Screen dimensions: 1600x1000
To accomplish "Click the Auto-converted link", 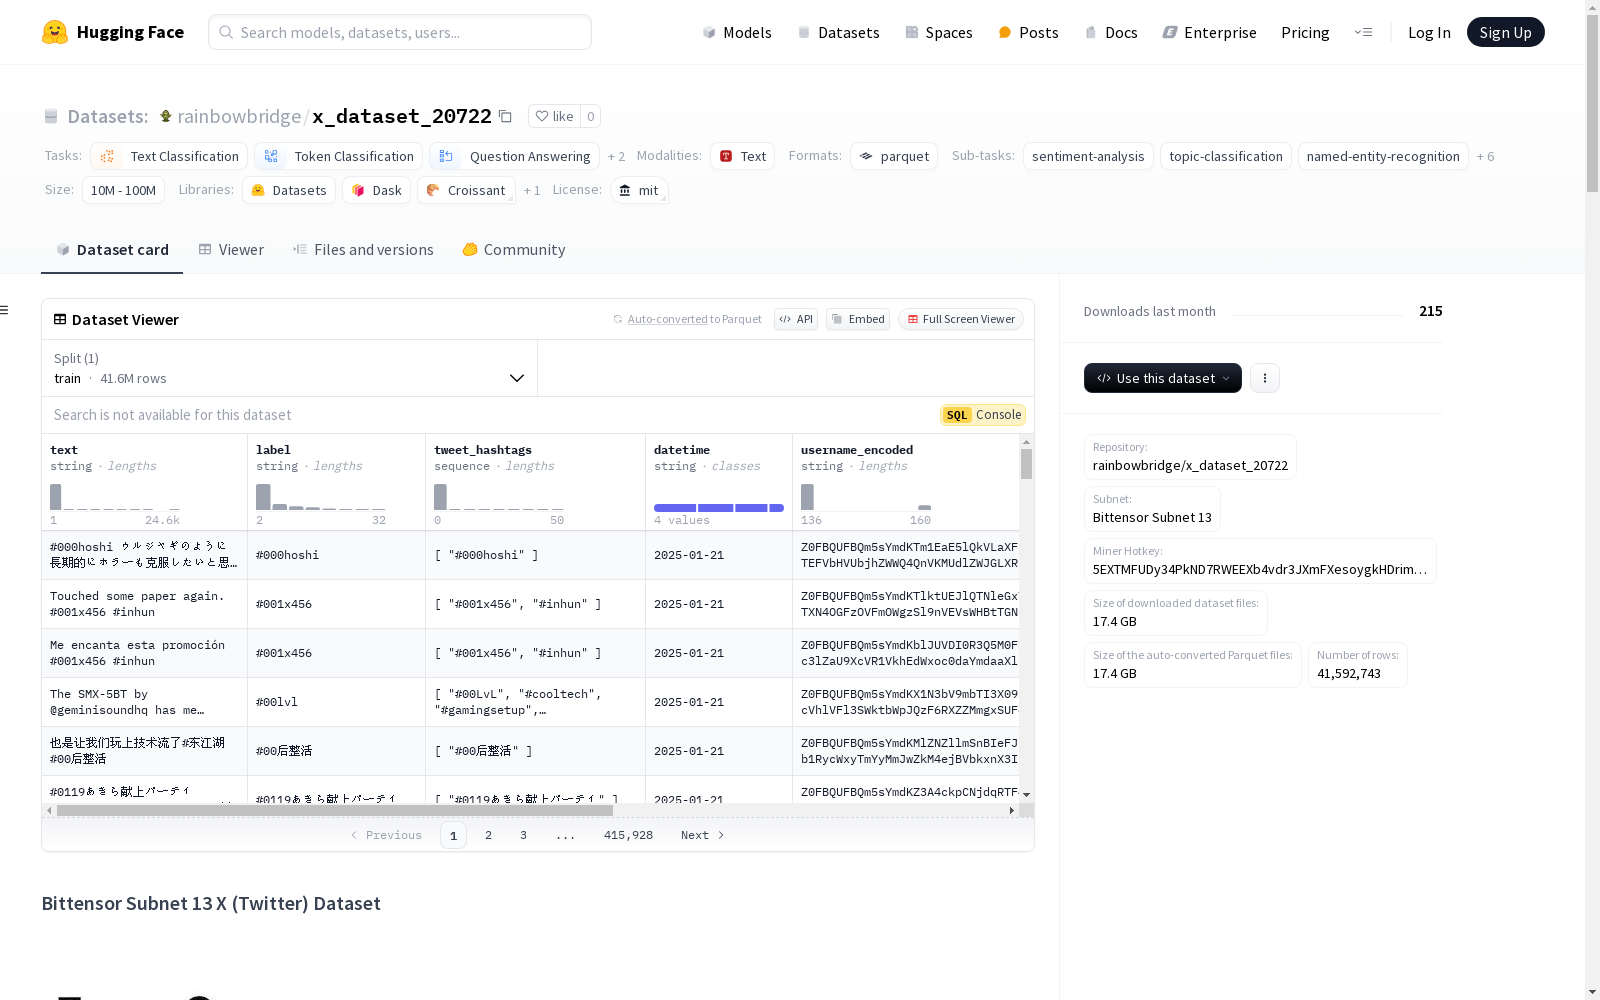I will (x=667, y=319).
